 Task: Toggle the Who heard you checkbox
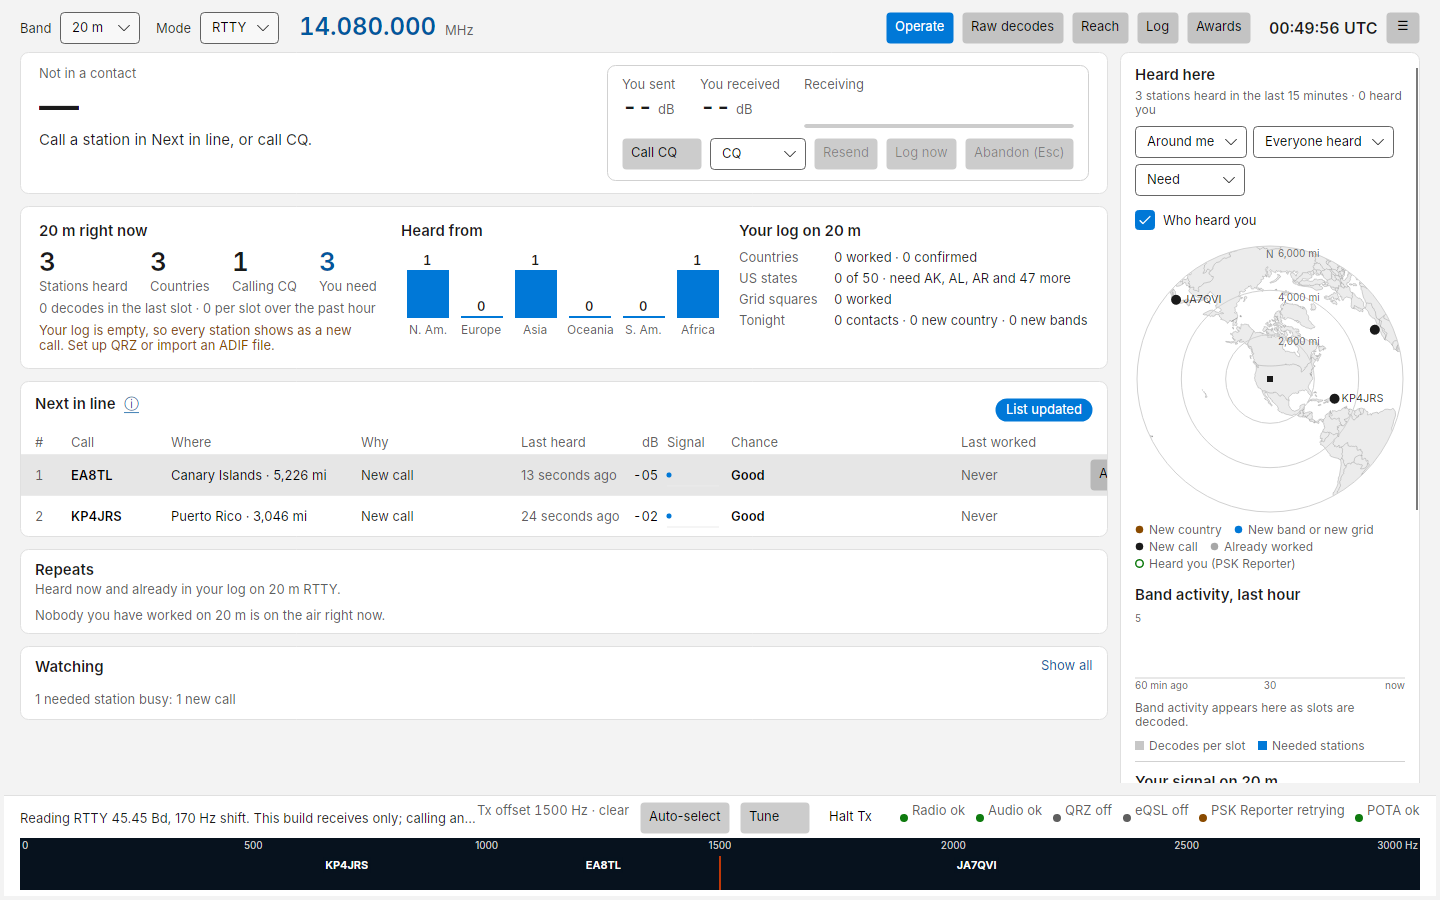coord(1145,220)
